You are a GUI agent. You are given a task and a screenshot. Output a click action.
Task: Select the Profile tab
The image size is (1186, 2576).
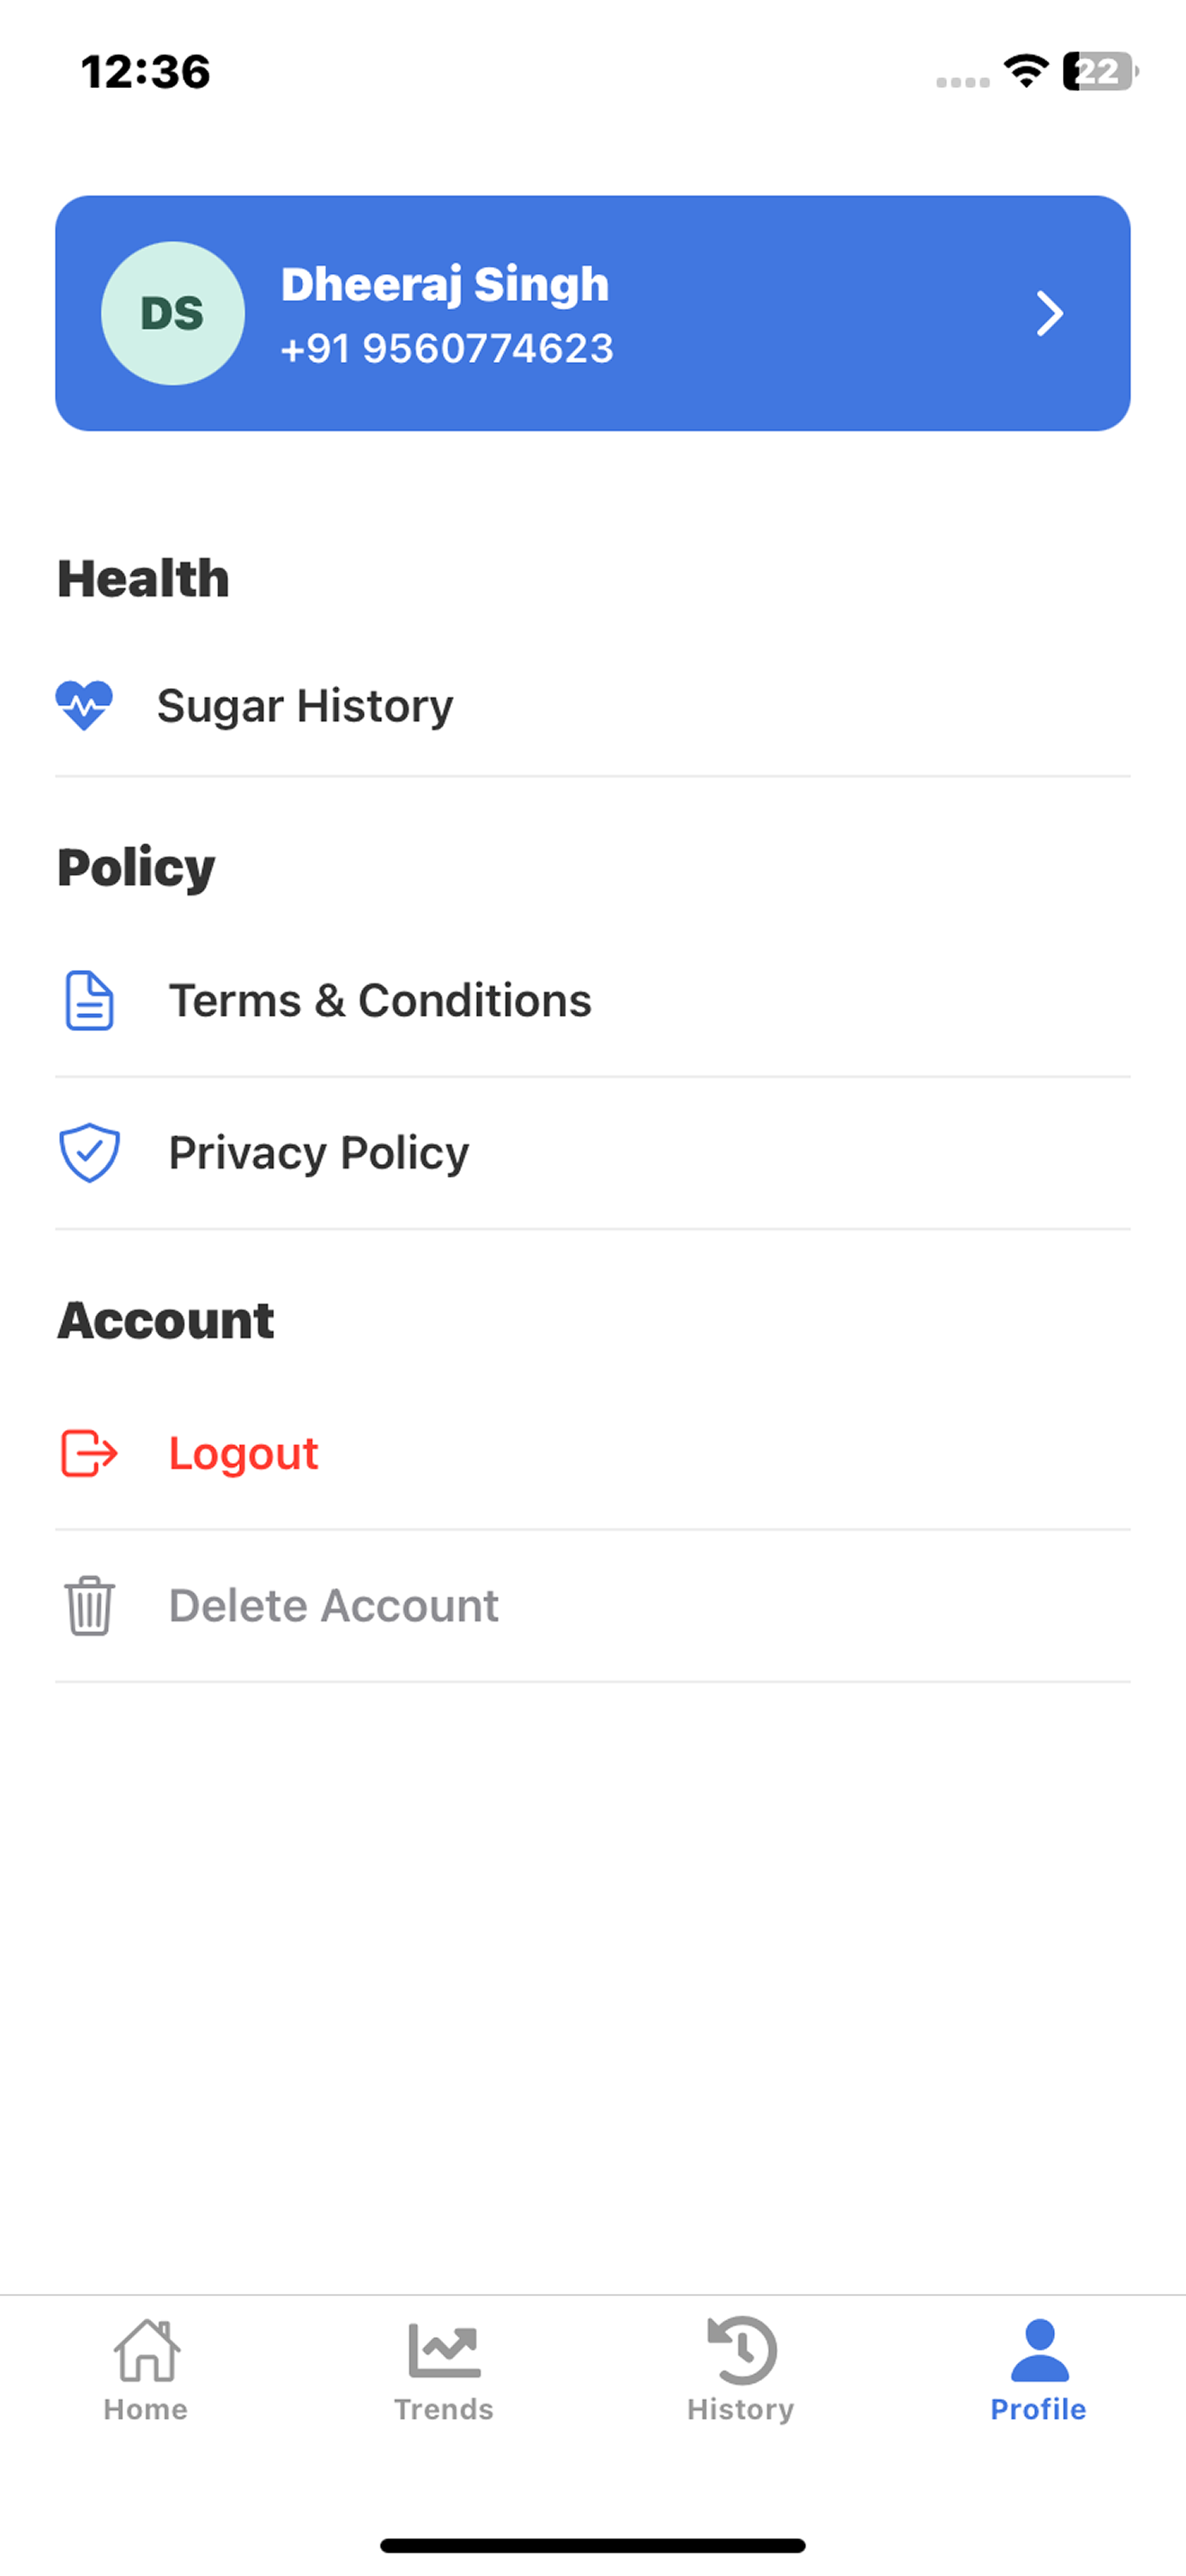point(1039,2370)
